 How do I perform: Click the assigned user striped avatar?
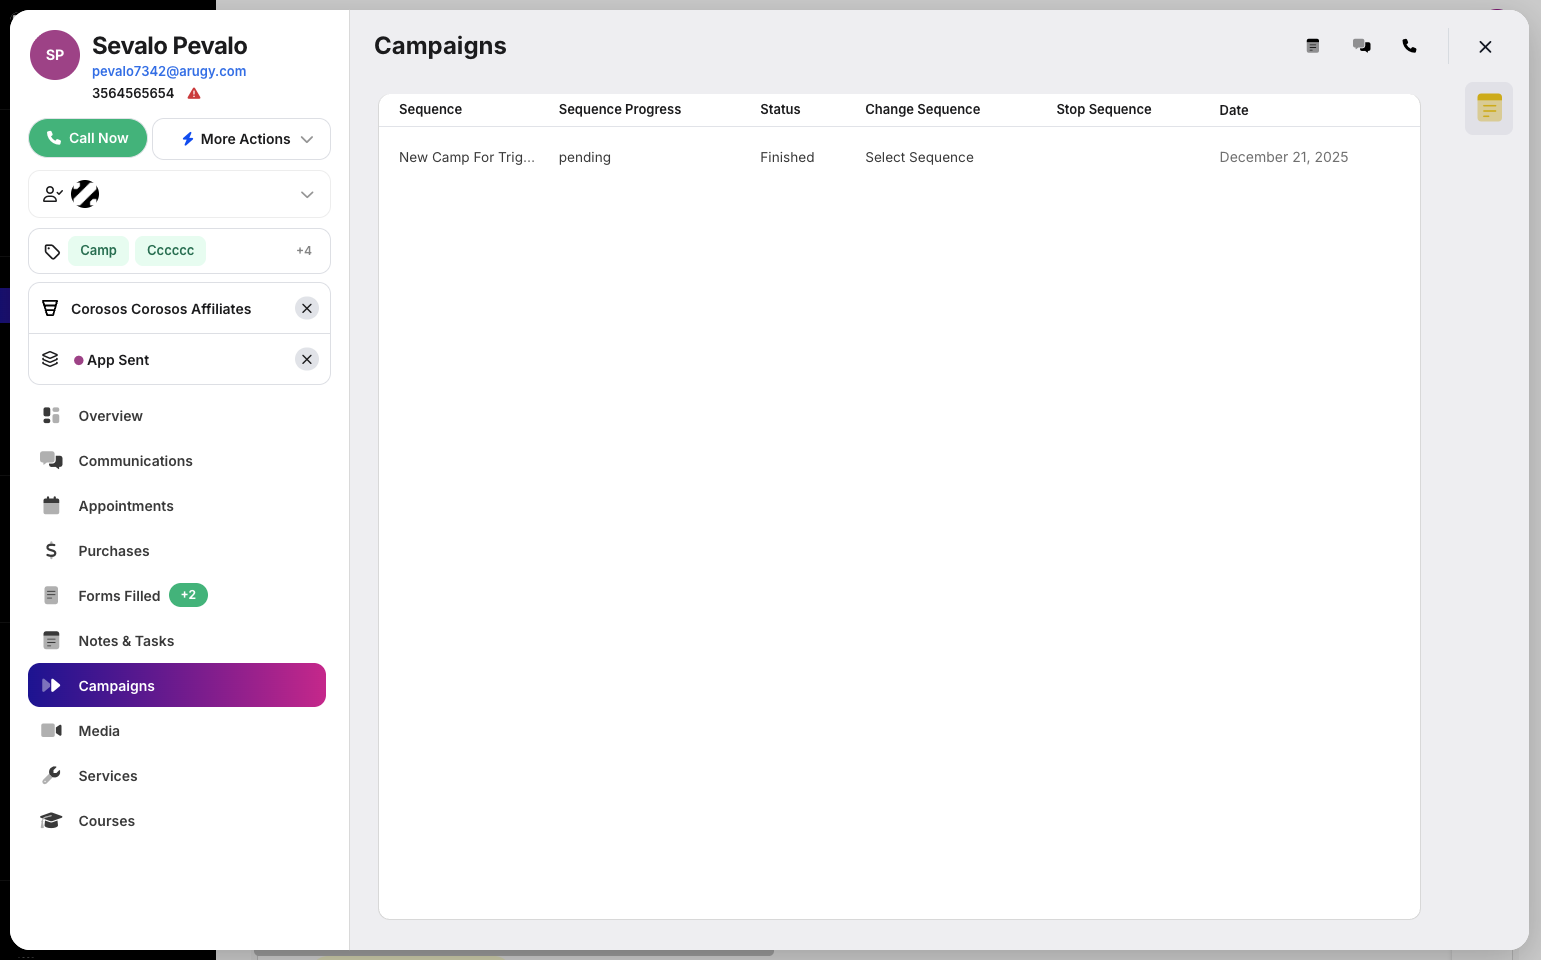pos(85,194)
